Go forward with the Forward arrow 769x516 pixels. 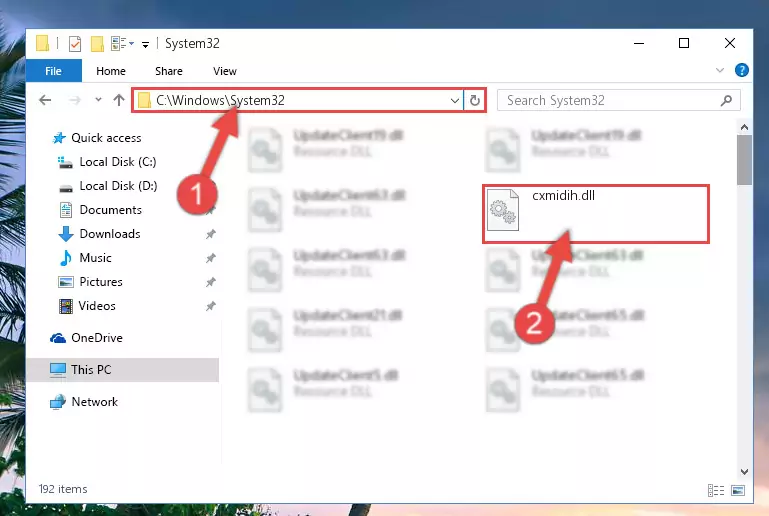point(75,100)
